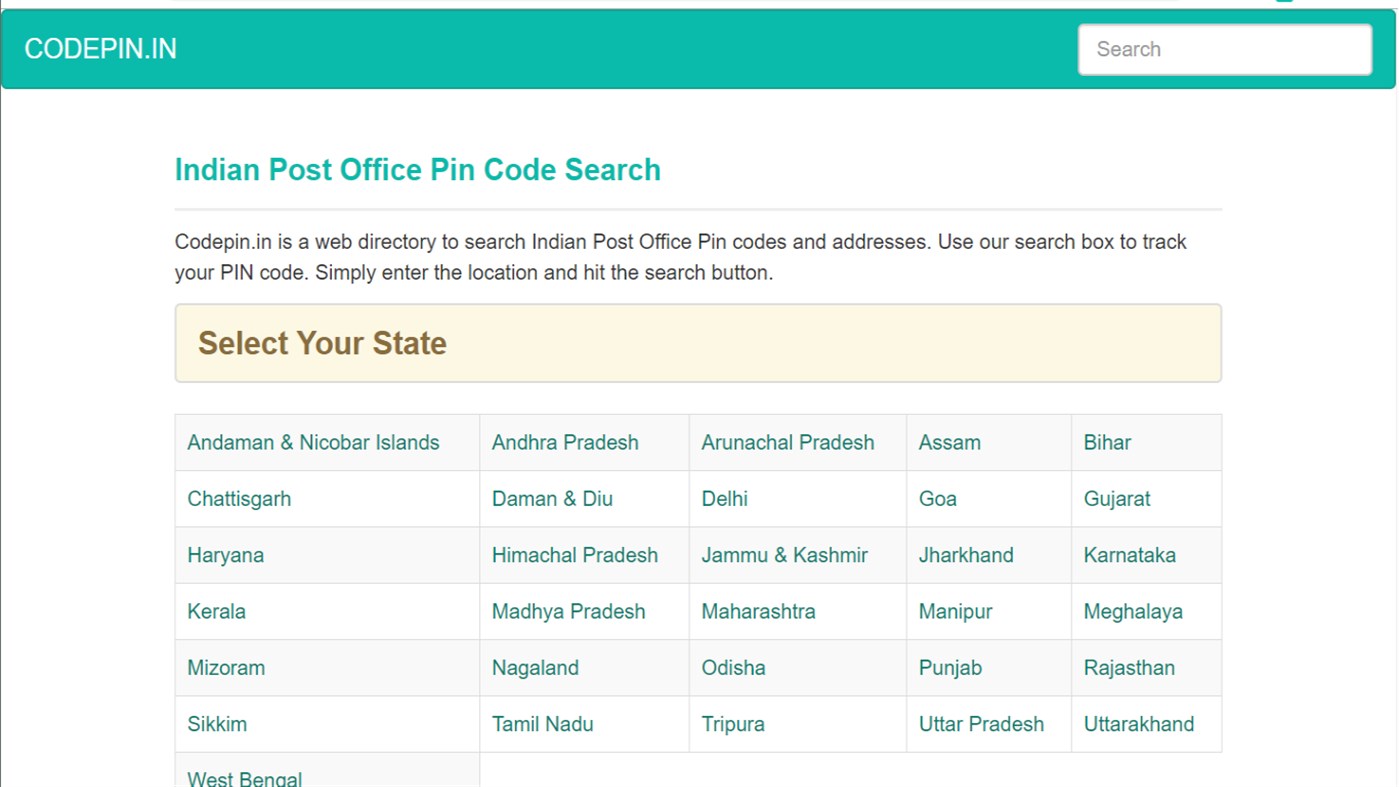Screen dimensions: 1399x787
Task: Select West Bengal at the bottom
Action: [244, 778]
